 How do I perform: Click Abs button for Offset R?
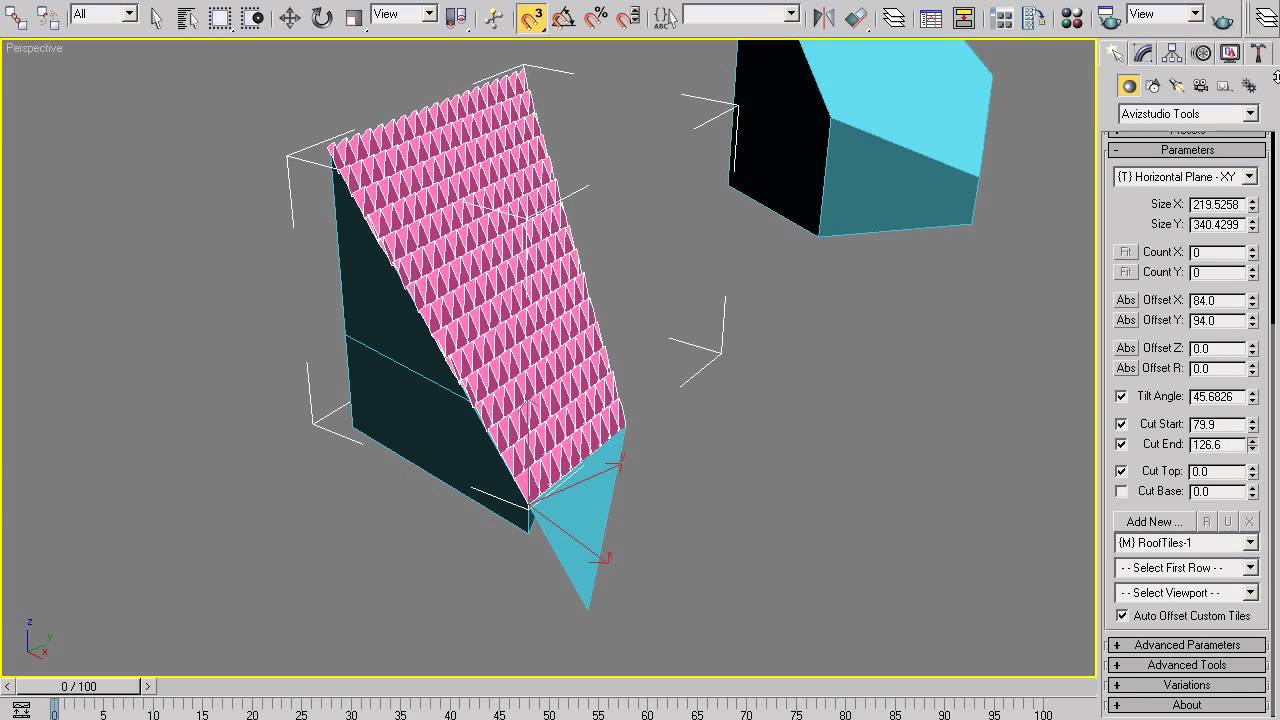pos(1126,368)
